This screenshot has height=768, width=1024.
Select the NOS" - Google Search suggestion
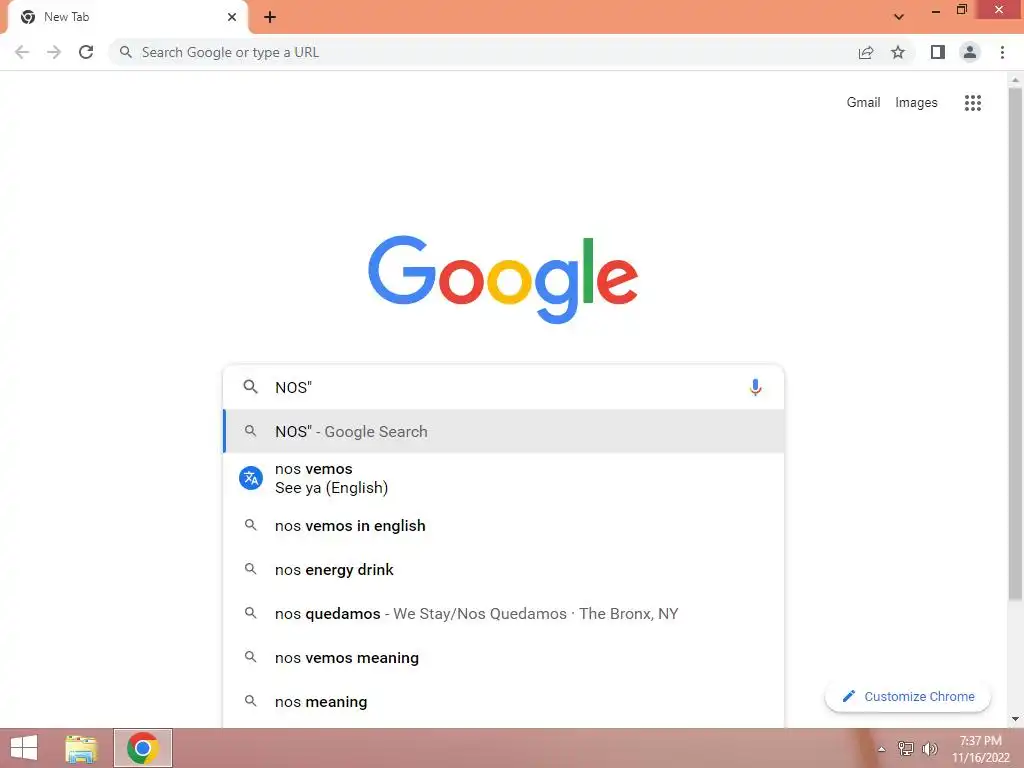[504, 431]
